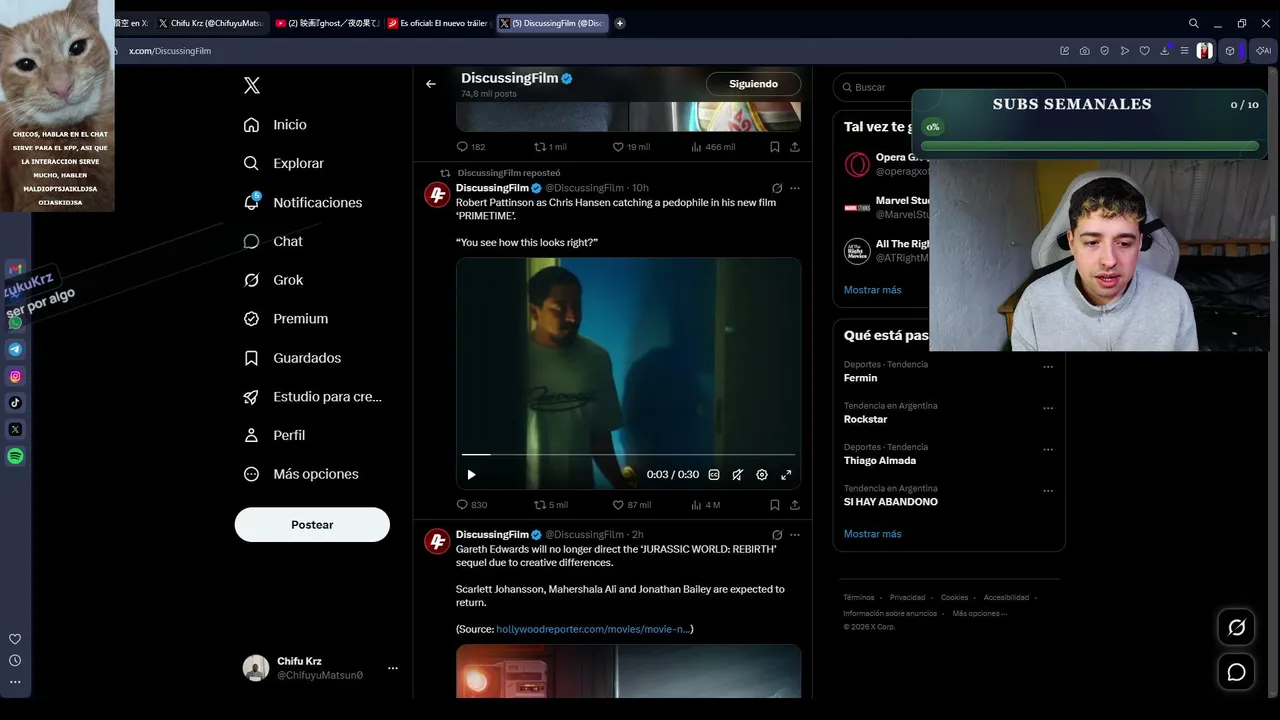Open the more menu on the Gareth Edwards post
The image size is (1280, 720).
pos(795,535)
